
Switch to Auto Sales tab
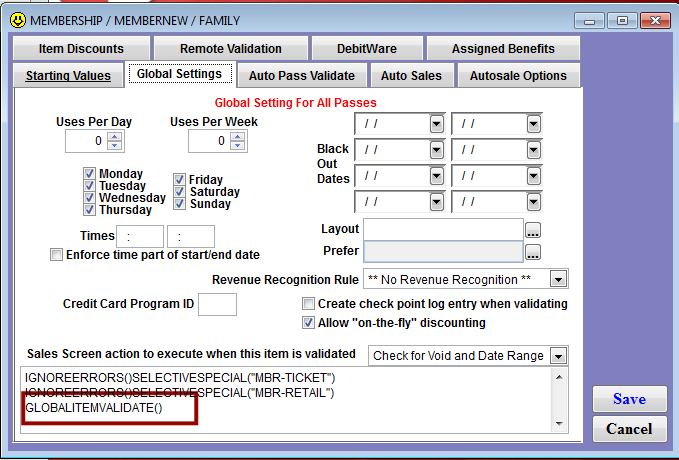click(x=411, y=75)
